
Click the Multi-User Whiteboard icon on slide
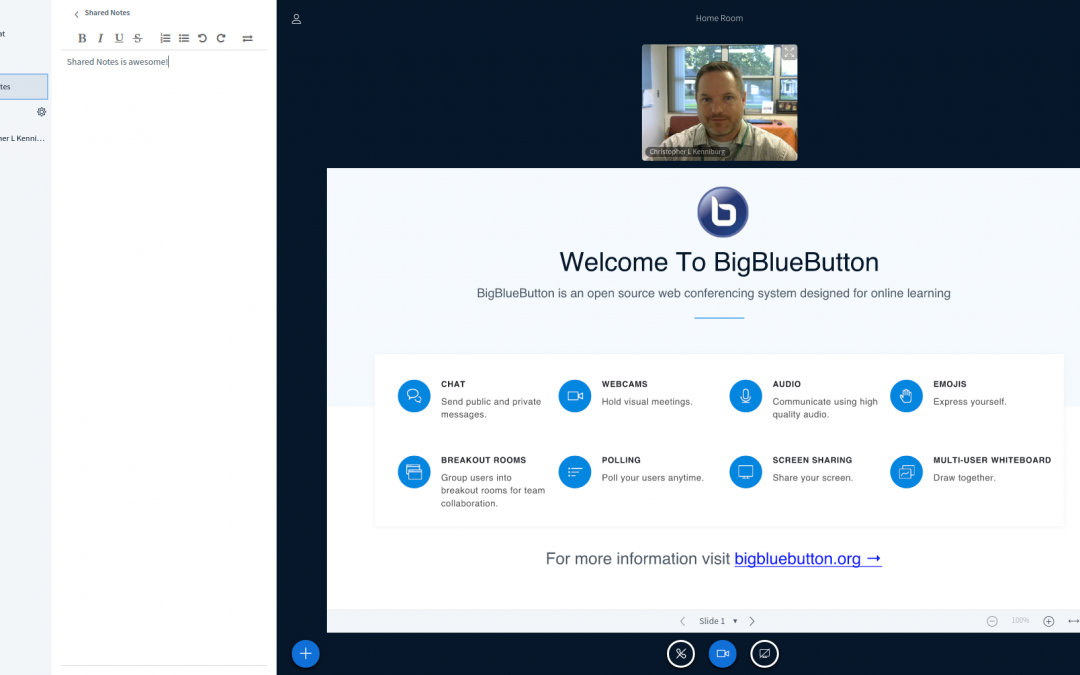tap(906, 472)
